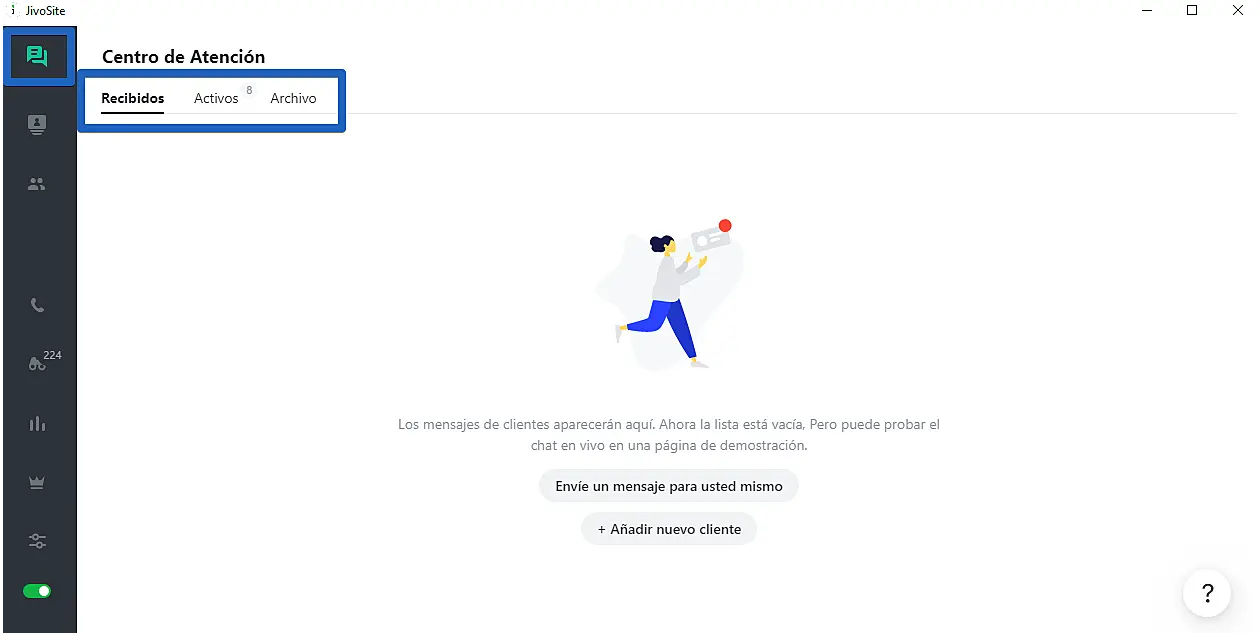
Task: Open the question mark help button
Action: pos(1207,593)
